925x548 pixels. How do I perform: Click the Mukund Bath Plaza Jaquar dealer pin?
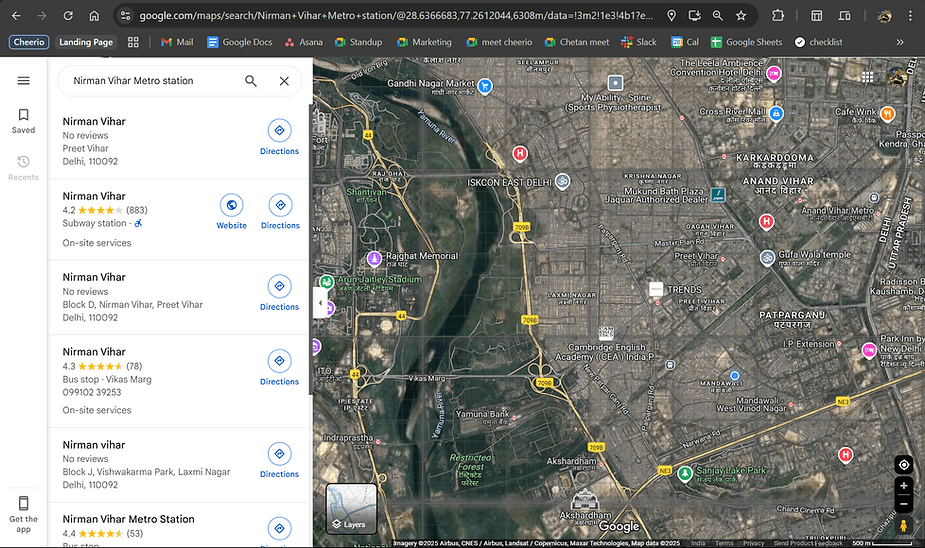point(718,195)
